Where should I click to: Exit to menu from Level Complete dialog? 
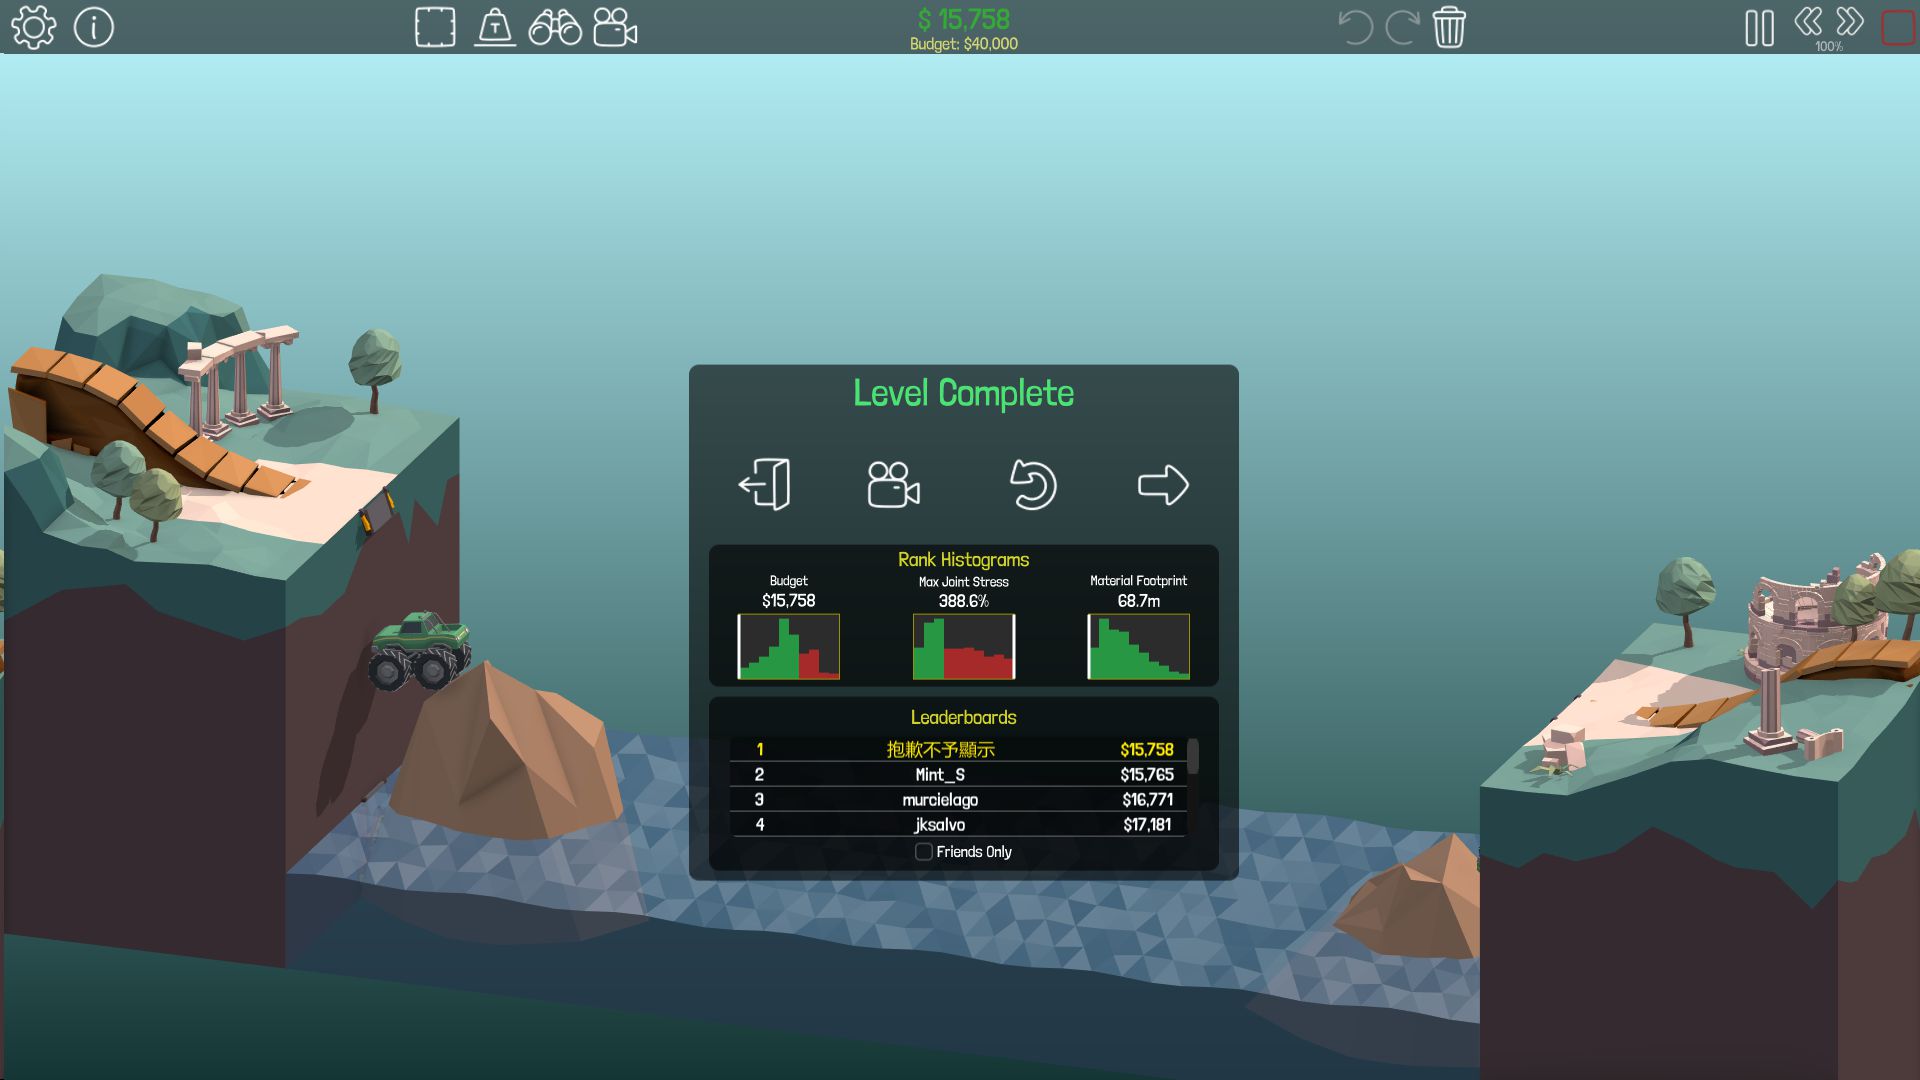(765, 485)
